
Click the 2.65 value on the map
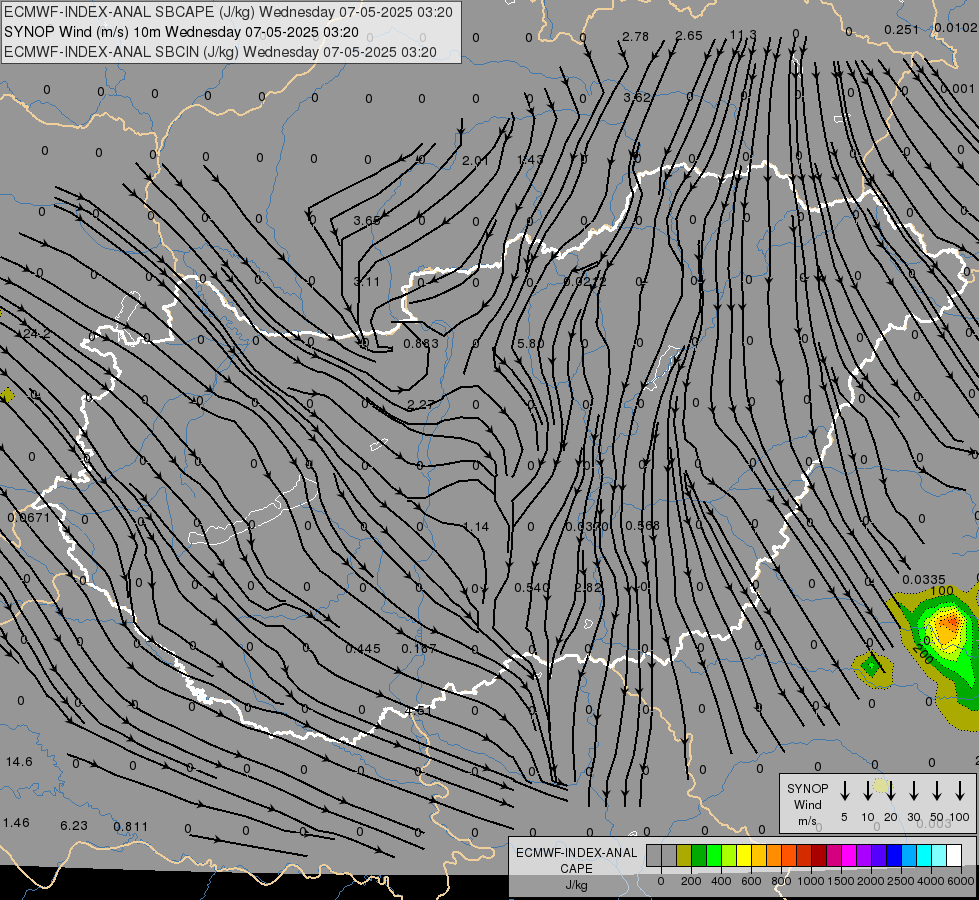[x=689, y=36]
